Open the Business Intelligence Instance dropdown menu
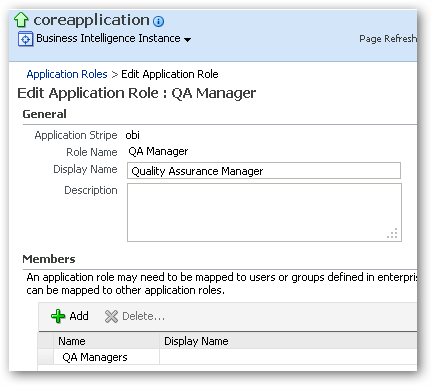 click(x=113, y=39)
